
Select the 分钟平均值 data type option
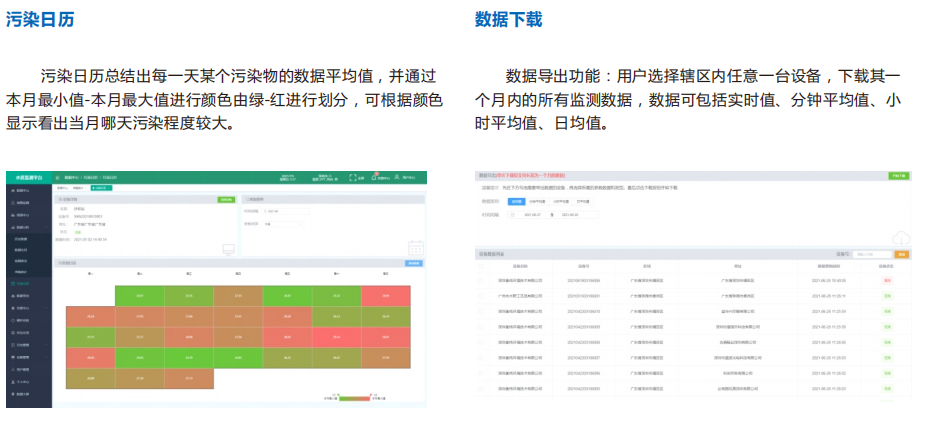(537, 201)
